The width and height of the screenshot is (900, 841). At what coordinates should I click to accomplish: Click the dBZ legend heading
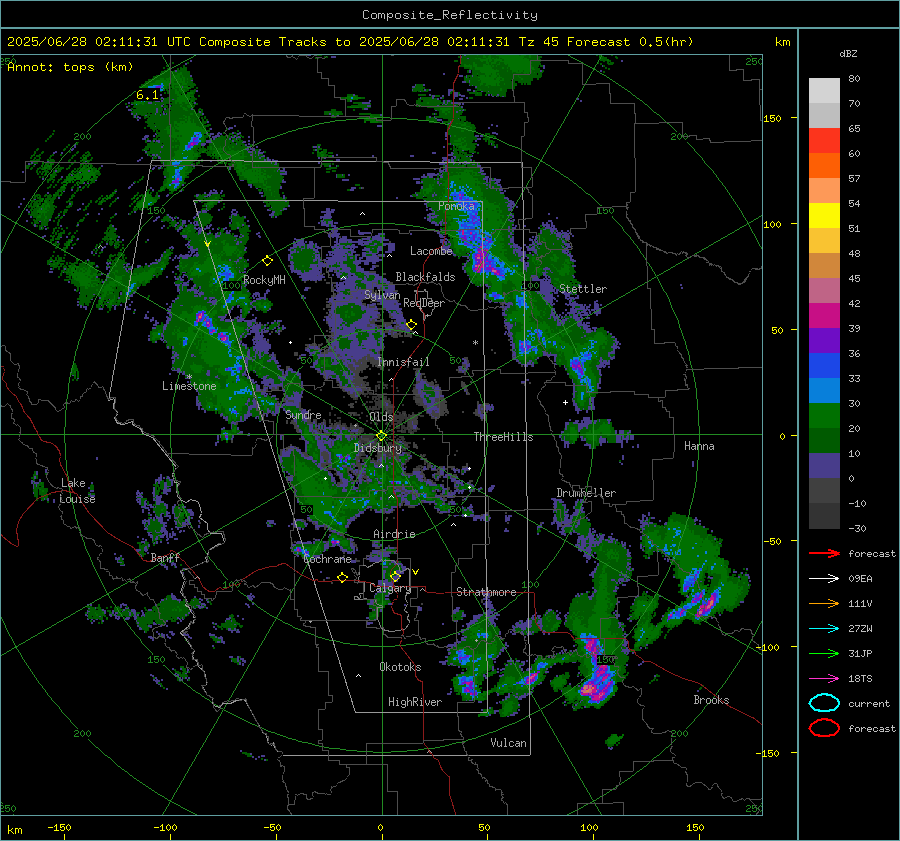pyautogui.click(x=848, y=54)
